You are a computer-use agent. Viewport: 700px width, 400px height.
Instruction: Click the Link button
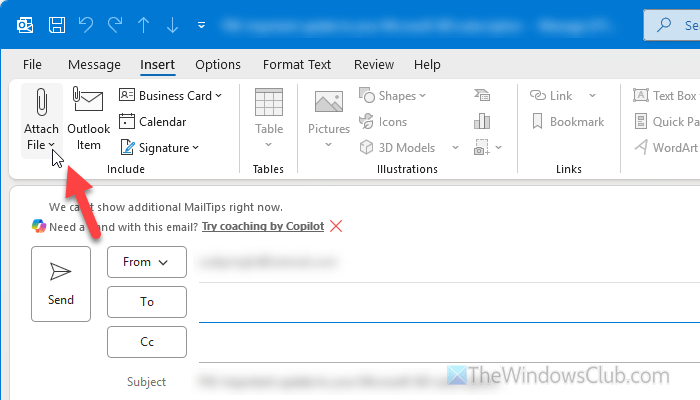pos(551,96)
